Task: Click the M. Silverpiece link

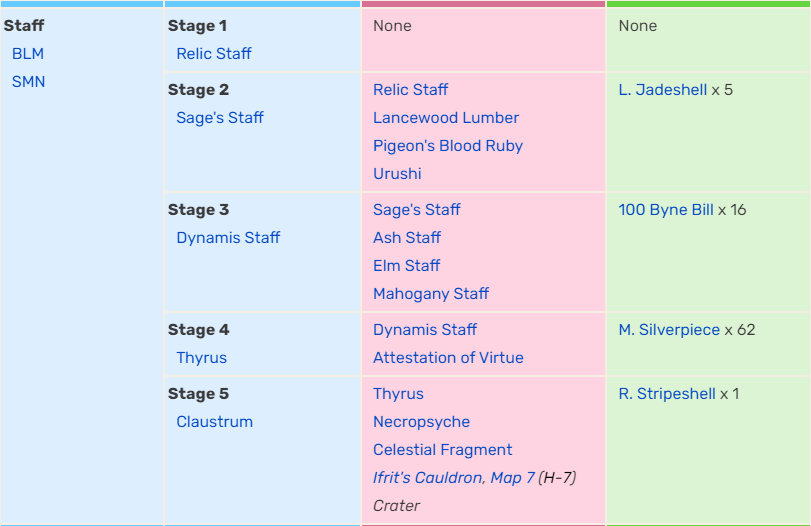Action: tap(669, 330)
